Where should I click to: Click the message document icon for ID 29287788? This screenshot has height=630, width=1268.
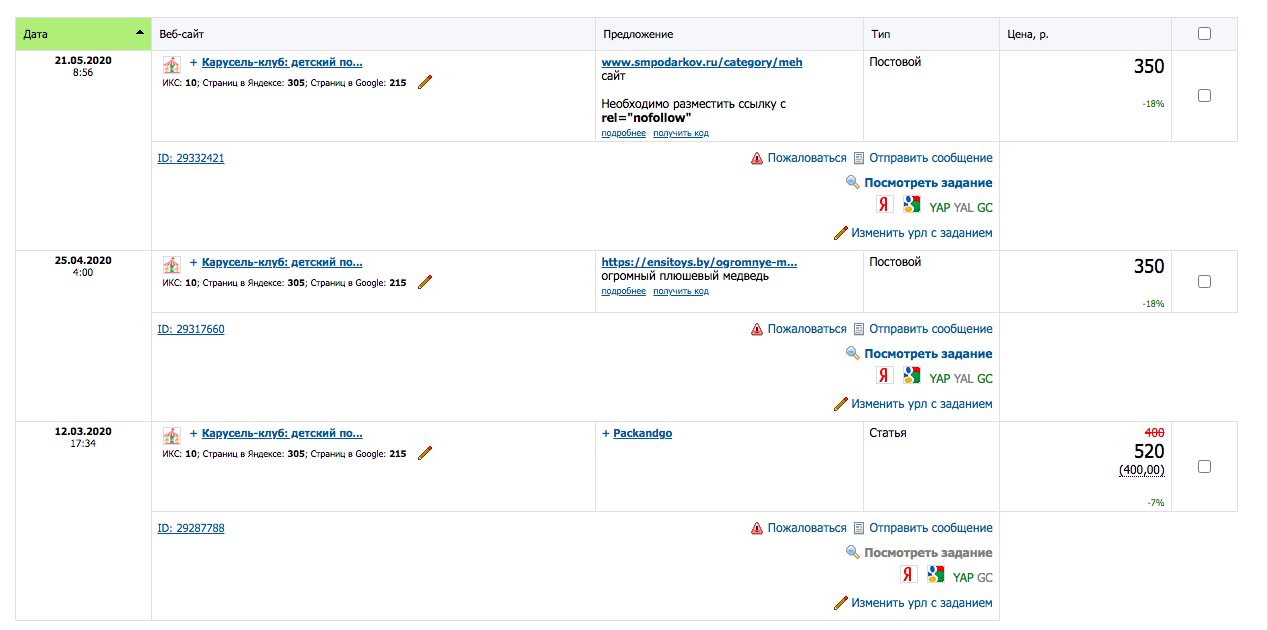point(858,528)
